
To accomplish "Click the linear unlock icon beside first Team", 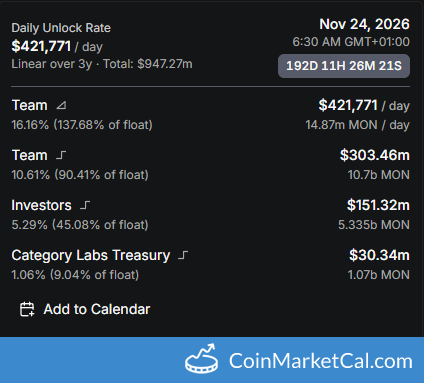I will (61, 106).
